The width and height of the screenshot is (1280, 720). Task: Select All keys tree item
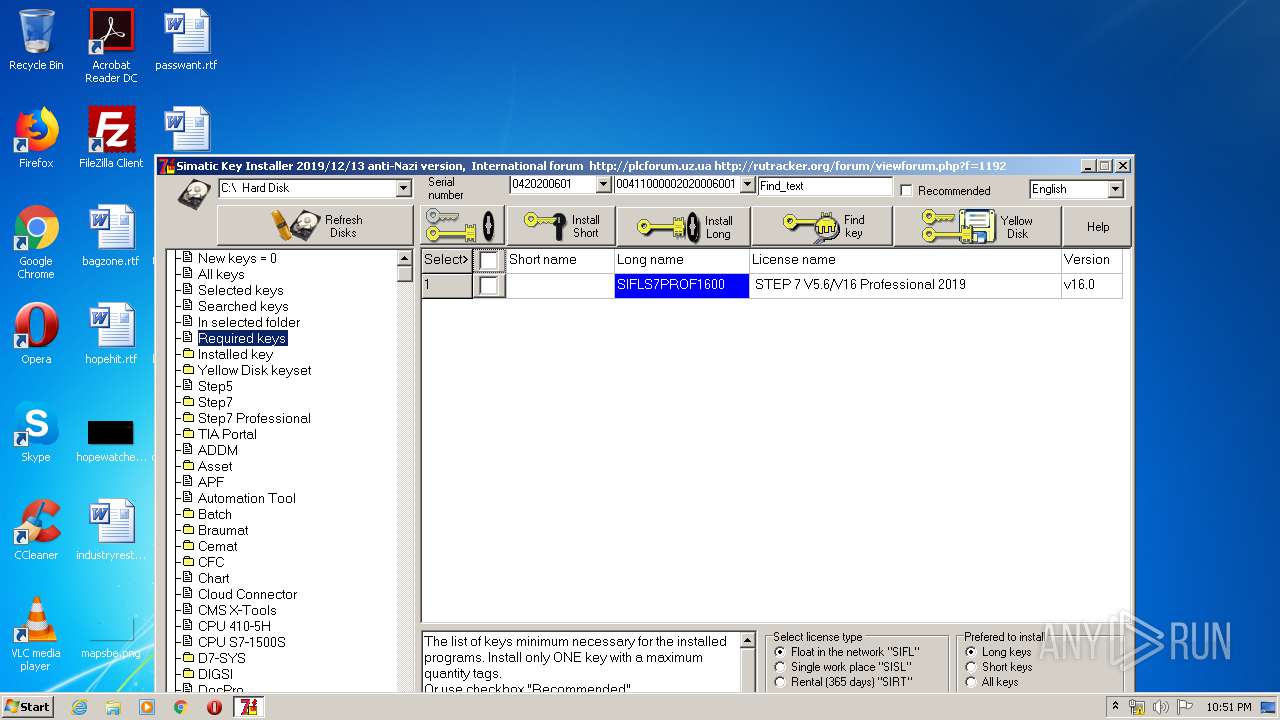(x=221, y=274)
